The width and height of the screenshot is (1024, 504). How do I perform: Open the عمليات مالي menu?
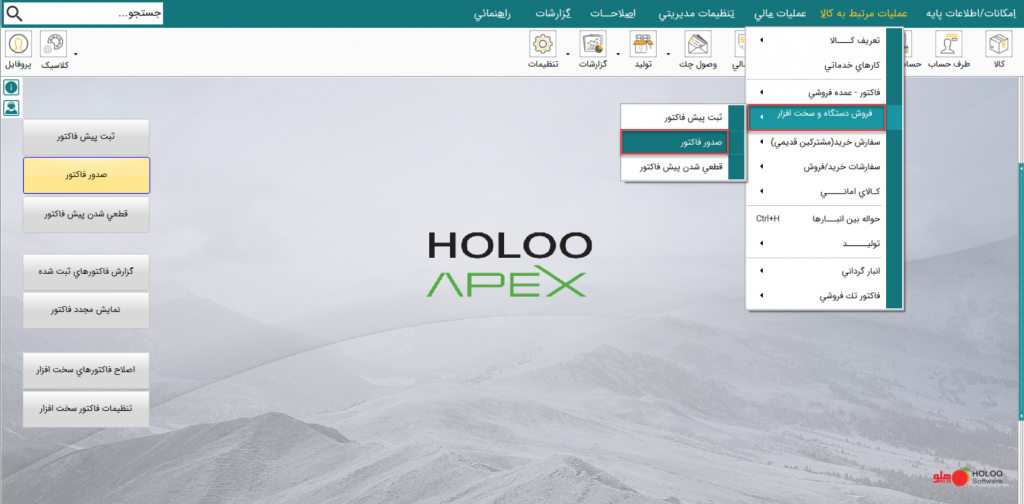click(x=780, y=14)
